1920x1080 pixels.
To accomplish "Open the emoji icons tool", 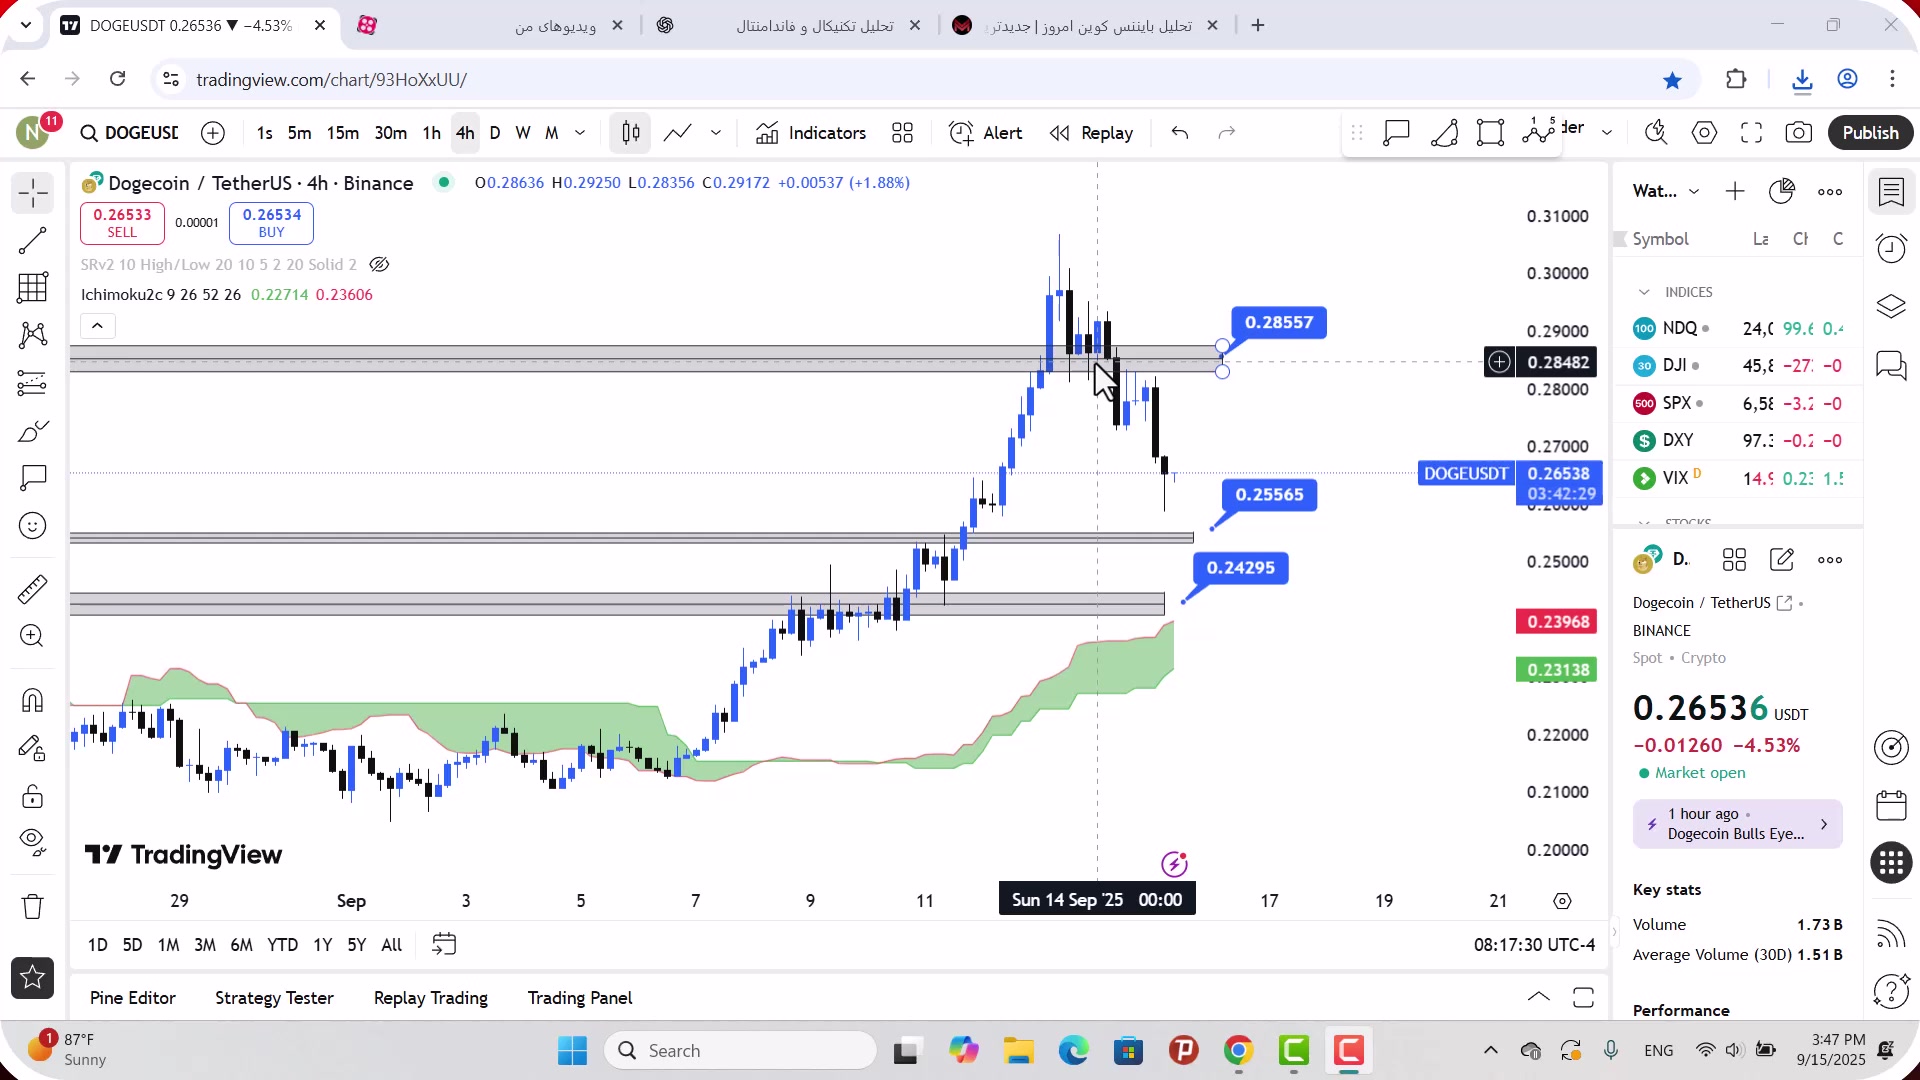I will tap(33, 526).
